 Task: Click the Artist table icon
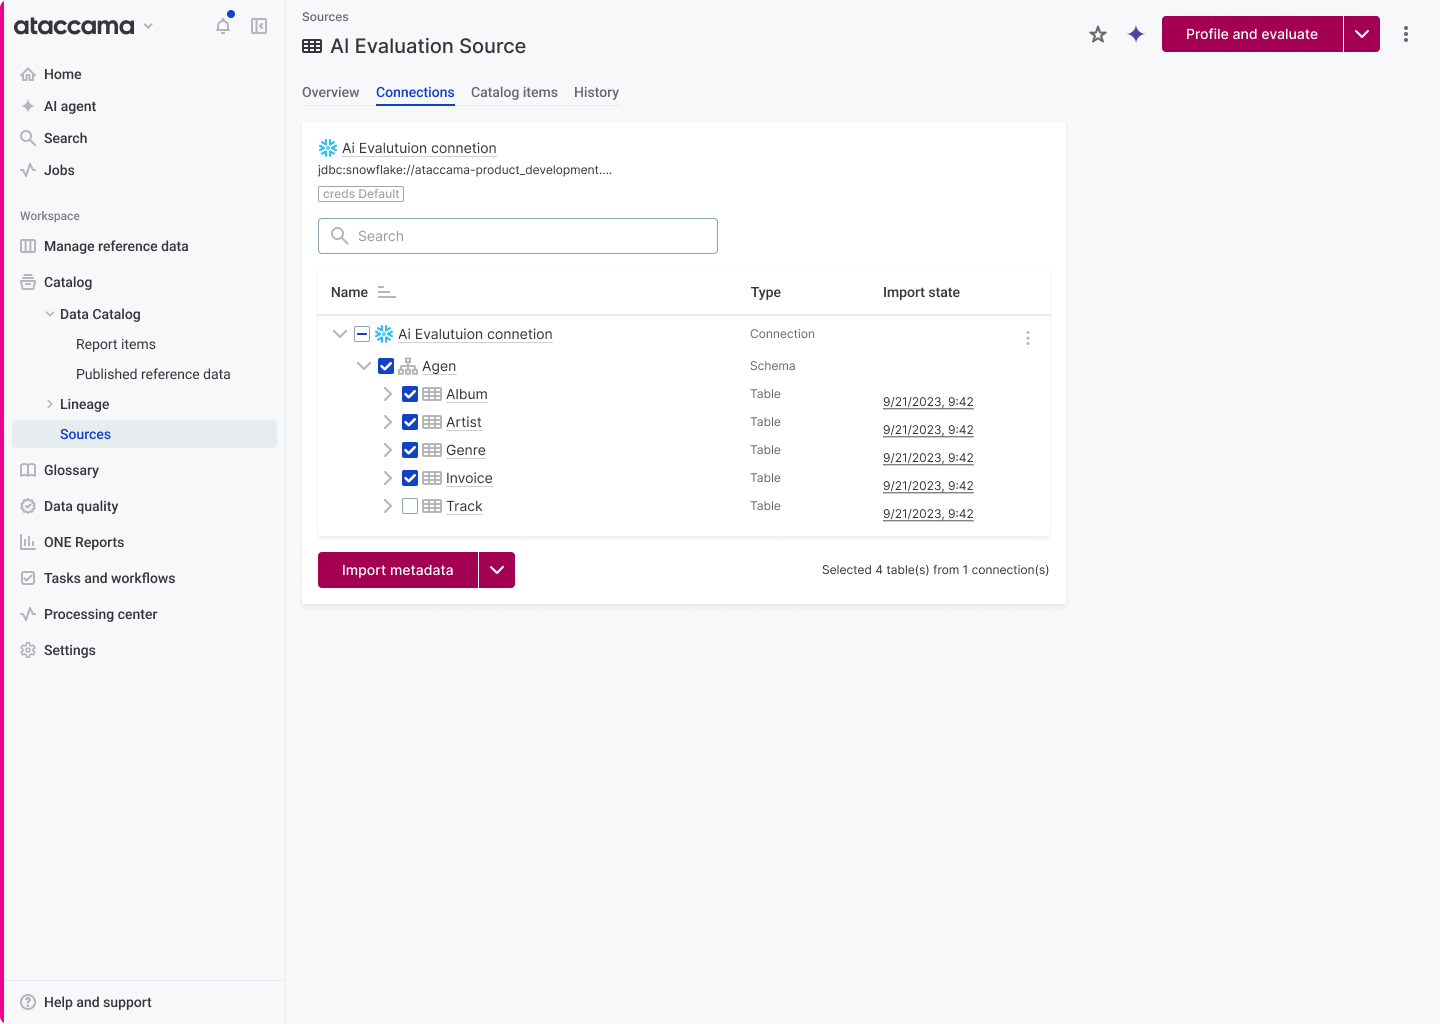pyautogui.click(x=432, y=422)
